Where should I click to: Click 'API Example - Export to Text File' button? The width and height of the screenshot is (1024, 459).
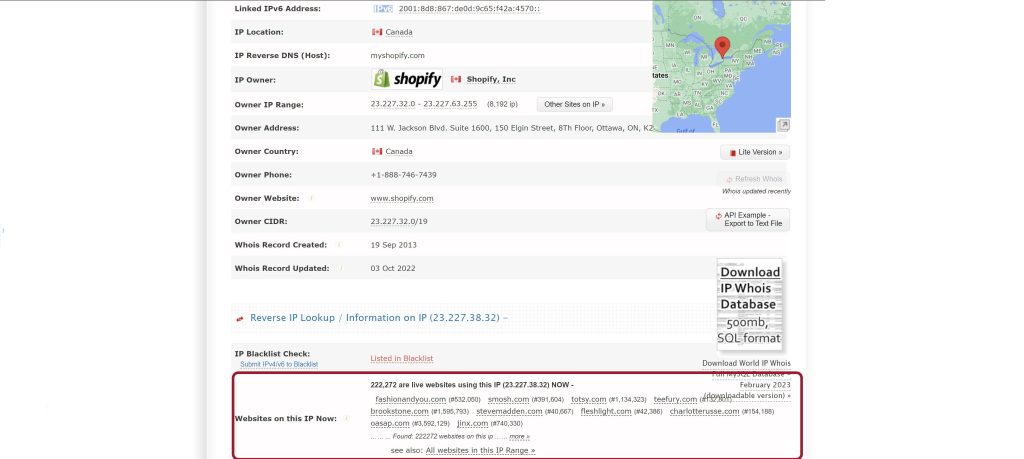pyautogui.click(x=748, y=219)
